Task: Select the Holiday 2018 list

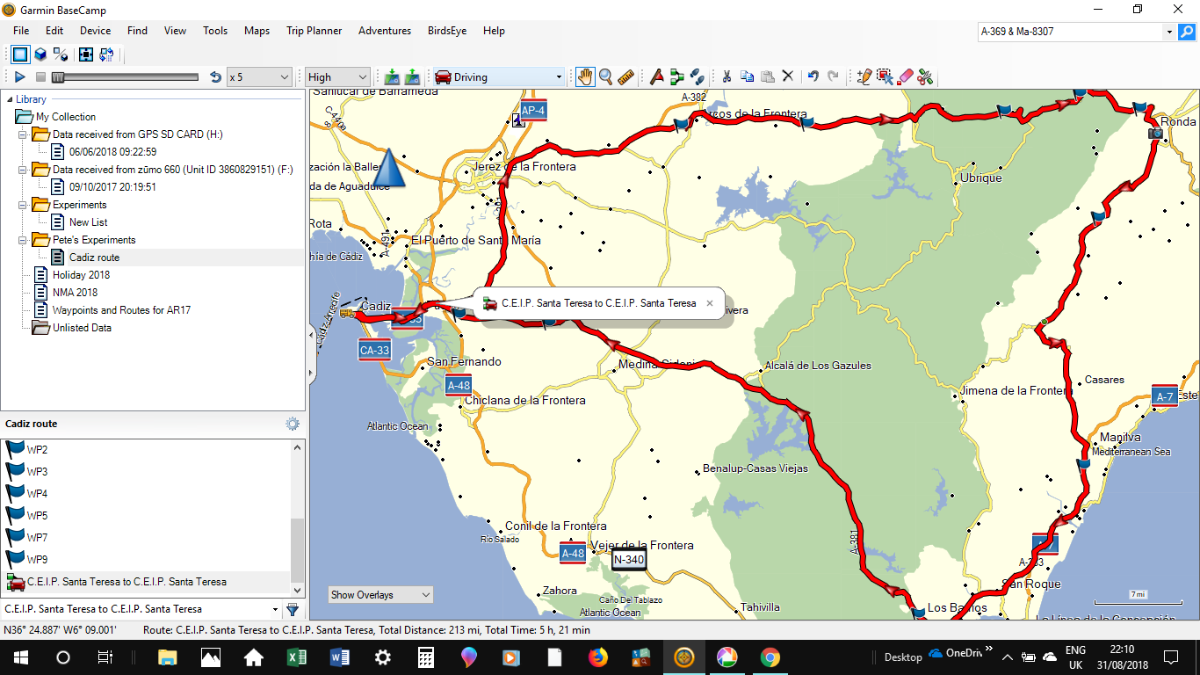Action: 81,275
